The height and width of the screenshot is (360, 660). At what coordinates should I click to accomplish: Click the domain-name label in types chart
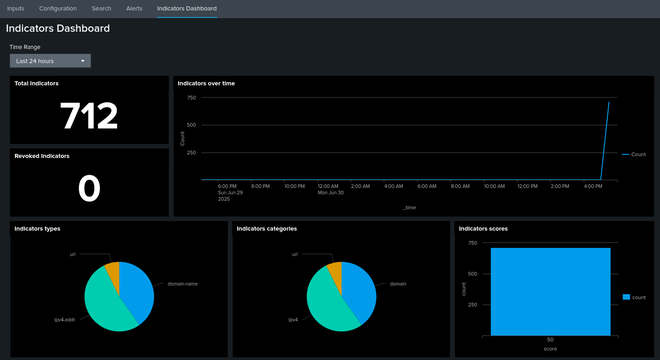pyautogui.click(x=183, y=284)
